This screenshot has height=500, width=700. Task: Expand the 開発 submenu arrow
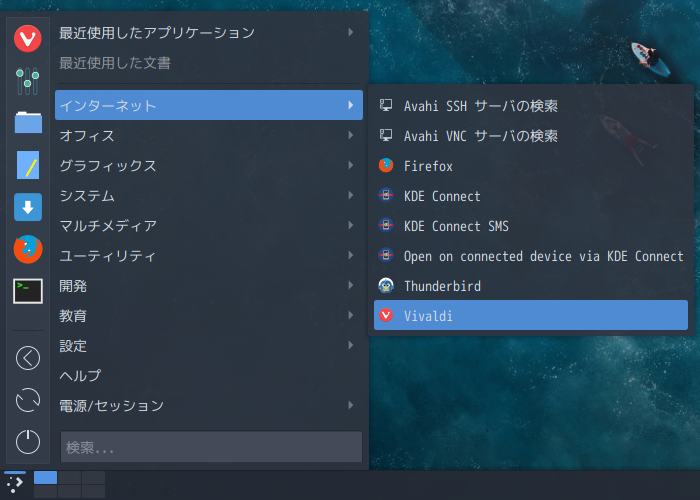351,285
